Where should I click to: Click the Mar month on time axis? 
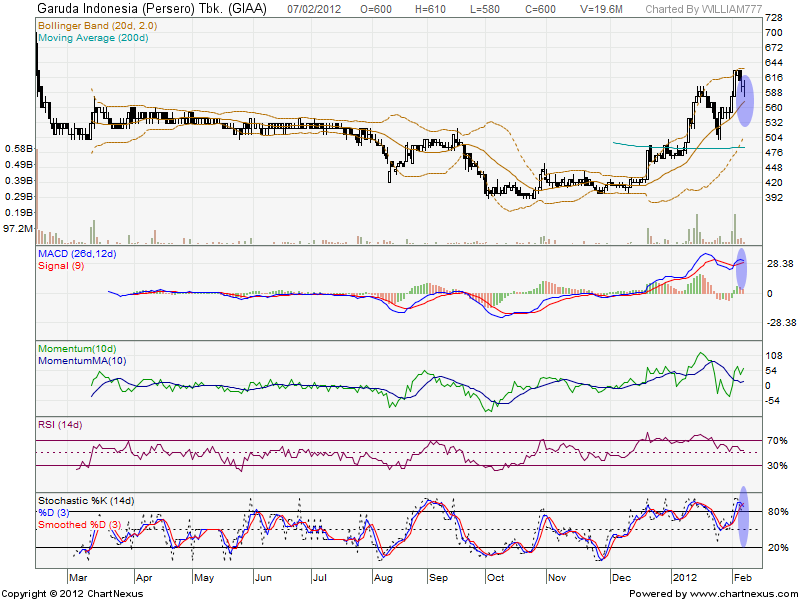(78, 578)
